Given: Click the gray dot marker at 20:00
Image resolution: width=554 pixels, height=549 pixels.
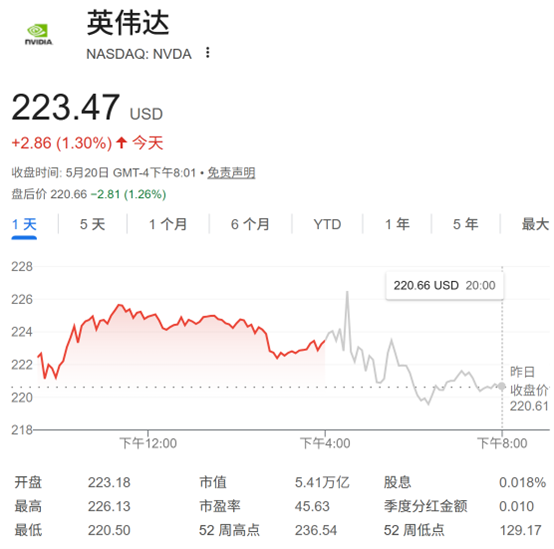Looking at the screenshot, I should coord(502,386).
